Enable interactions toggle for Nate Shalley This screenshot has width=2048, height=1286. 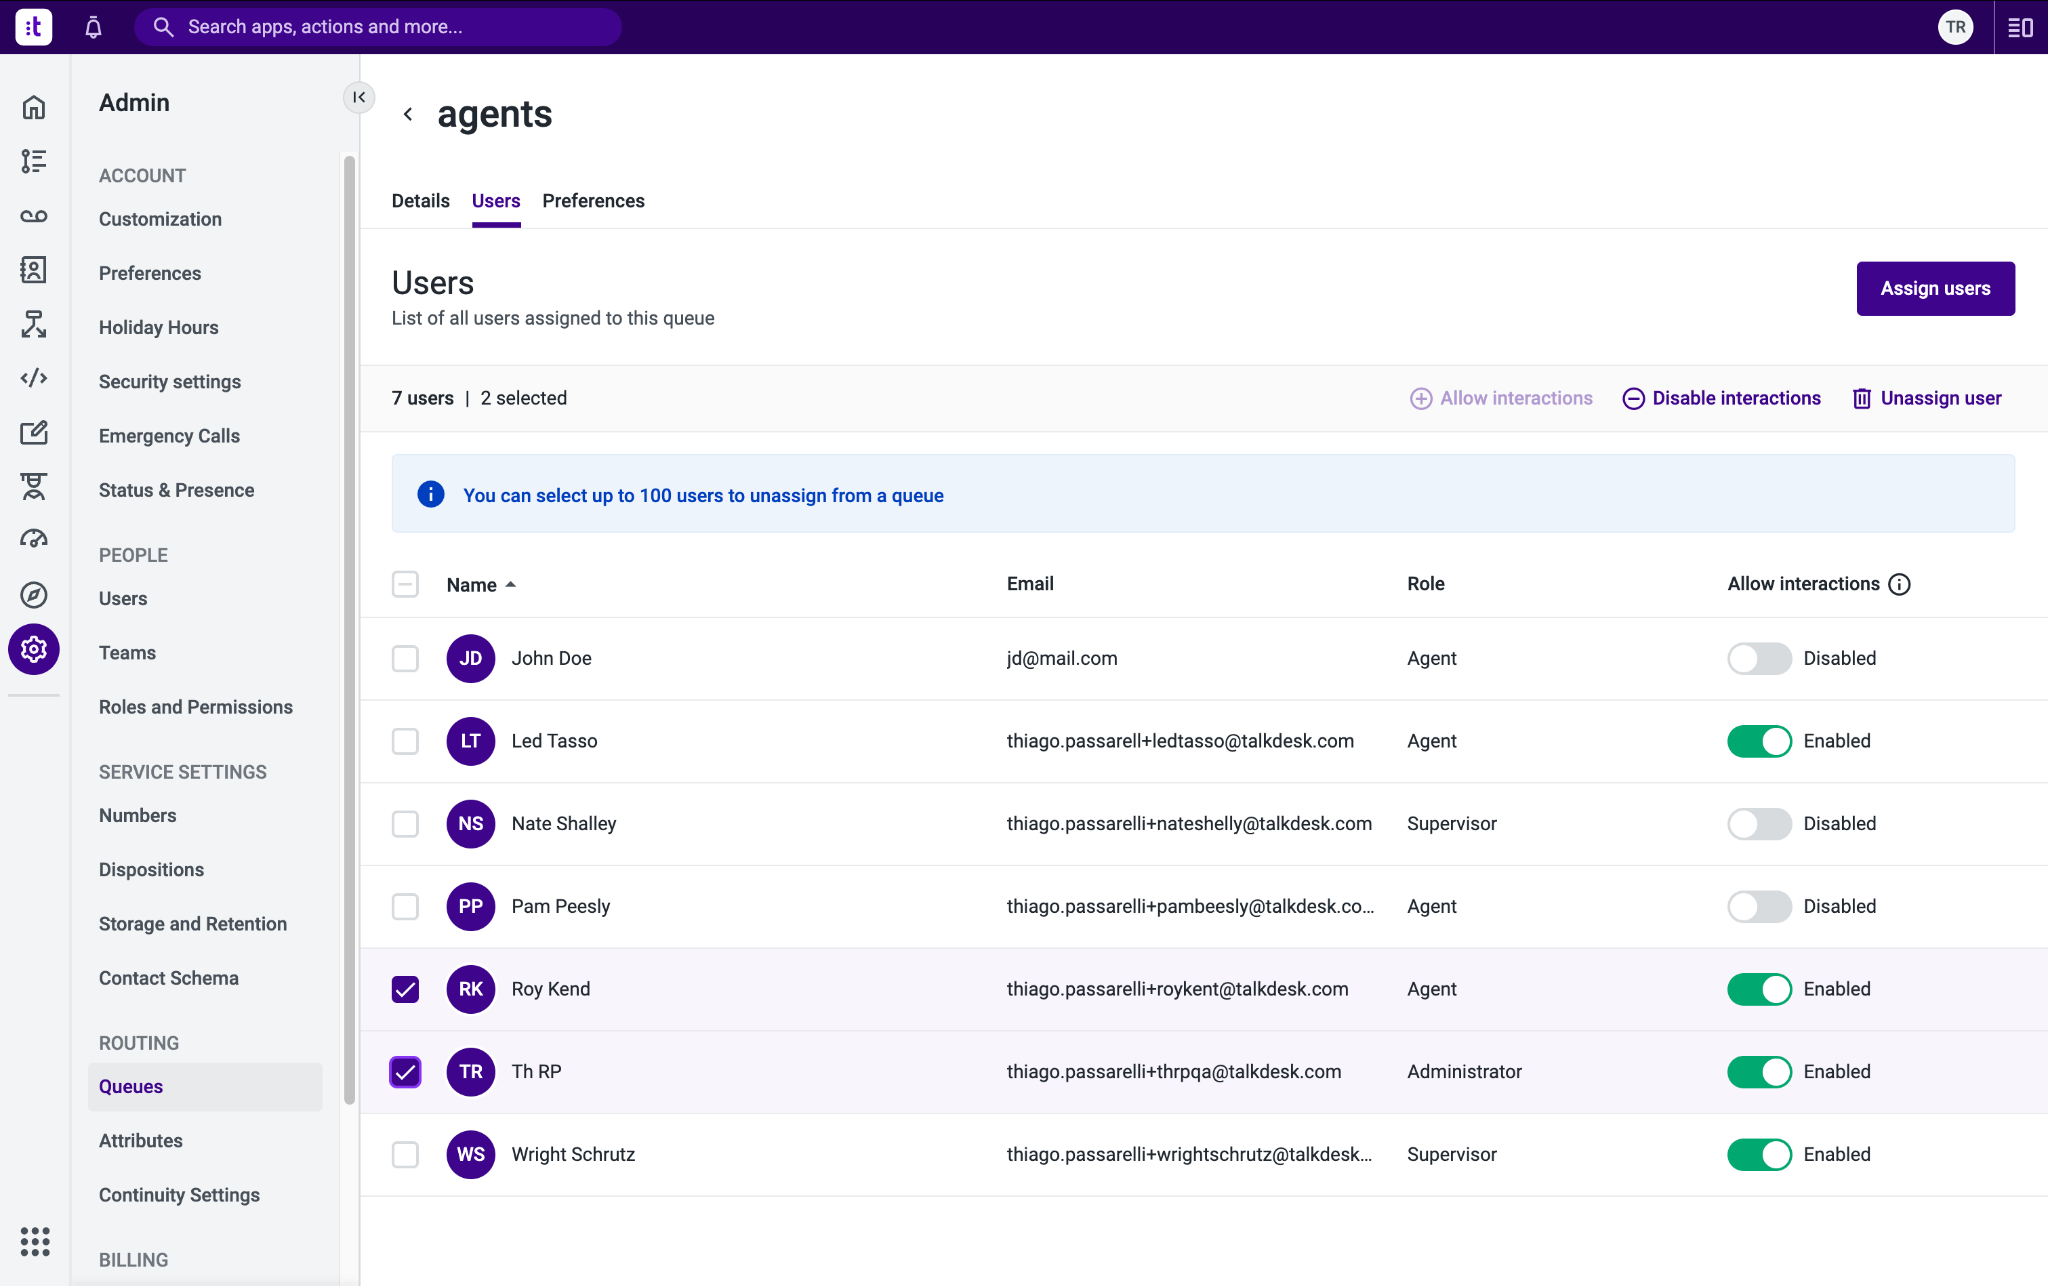(x=1759, y=824)
